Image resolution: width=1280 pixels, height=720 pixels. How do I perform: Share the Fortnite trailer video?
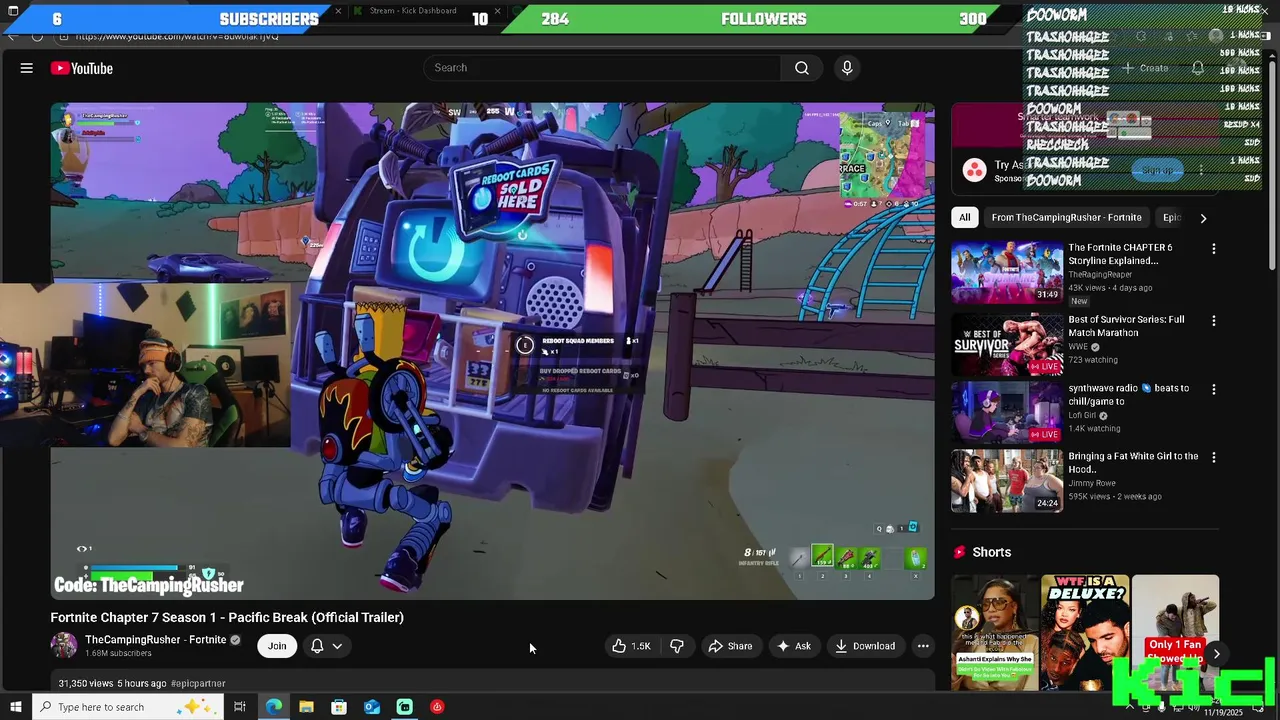tap(730, 646)
